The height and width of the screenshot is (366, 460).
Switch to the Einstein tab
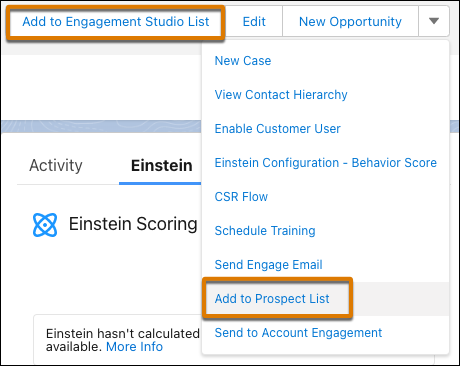(x=162, y=166)
